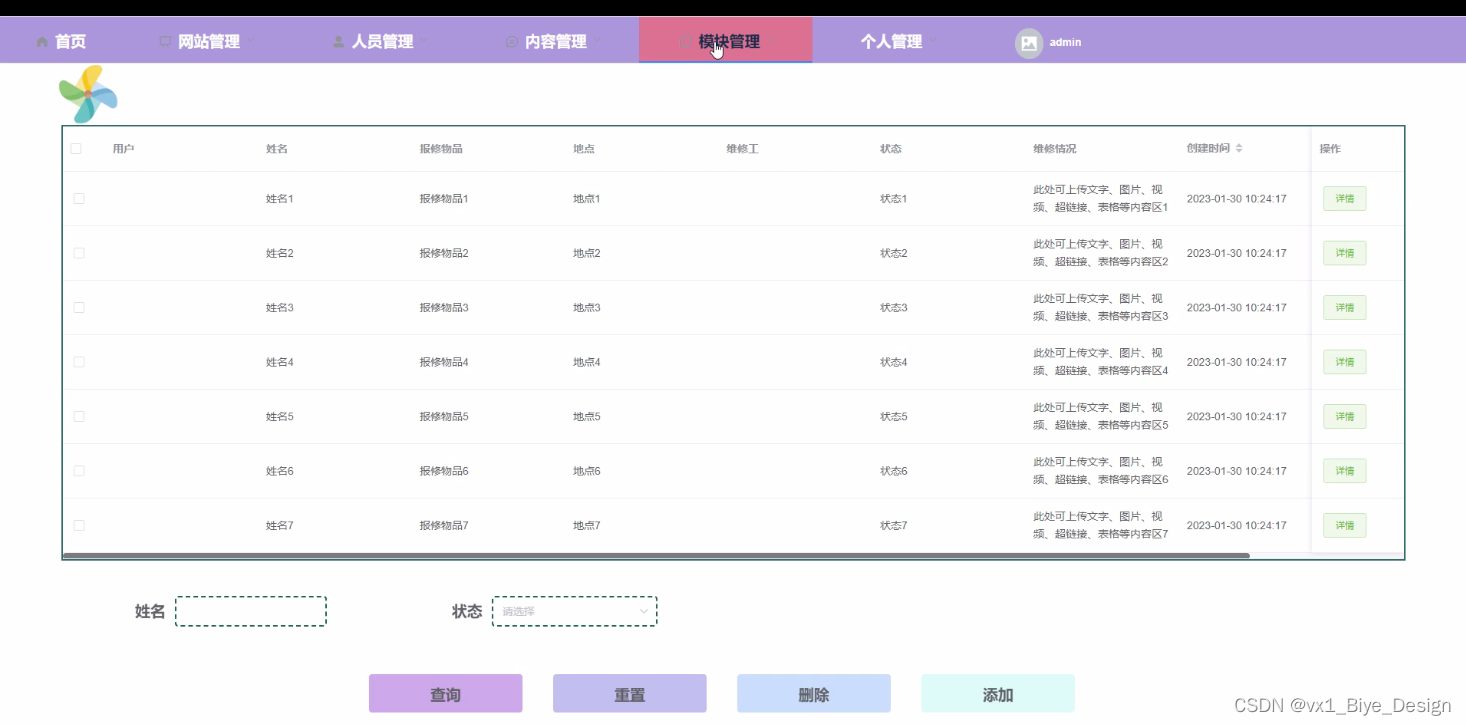Click the 查询 button
1466x725 pixels.
[446, 694]
